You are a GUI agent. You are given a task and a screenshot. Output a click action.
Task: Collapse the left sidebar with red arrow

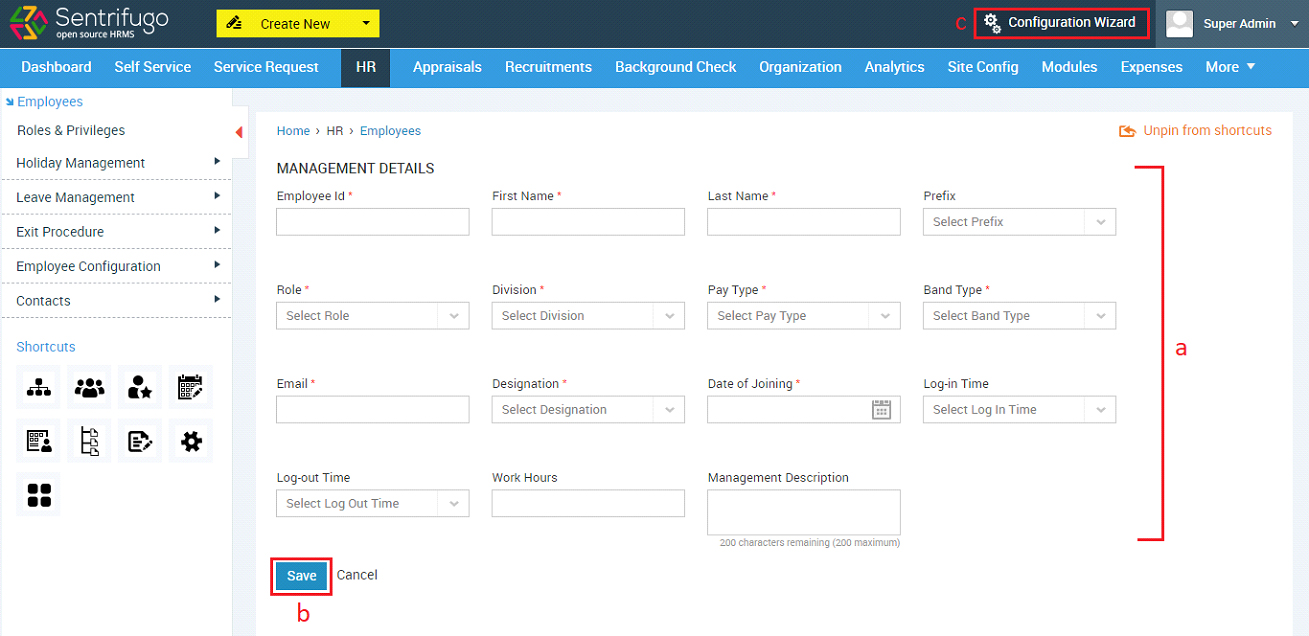(239, 132)
